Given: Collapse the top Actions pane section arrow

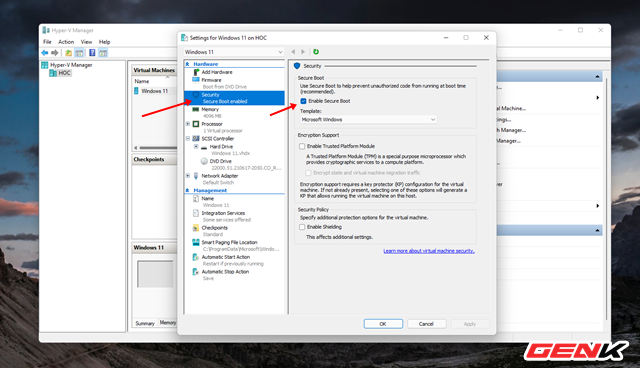Looking at the screenshot, I should [597, 77].
